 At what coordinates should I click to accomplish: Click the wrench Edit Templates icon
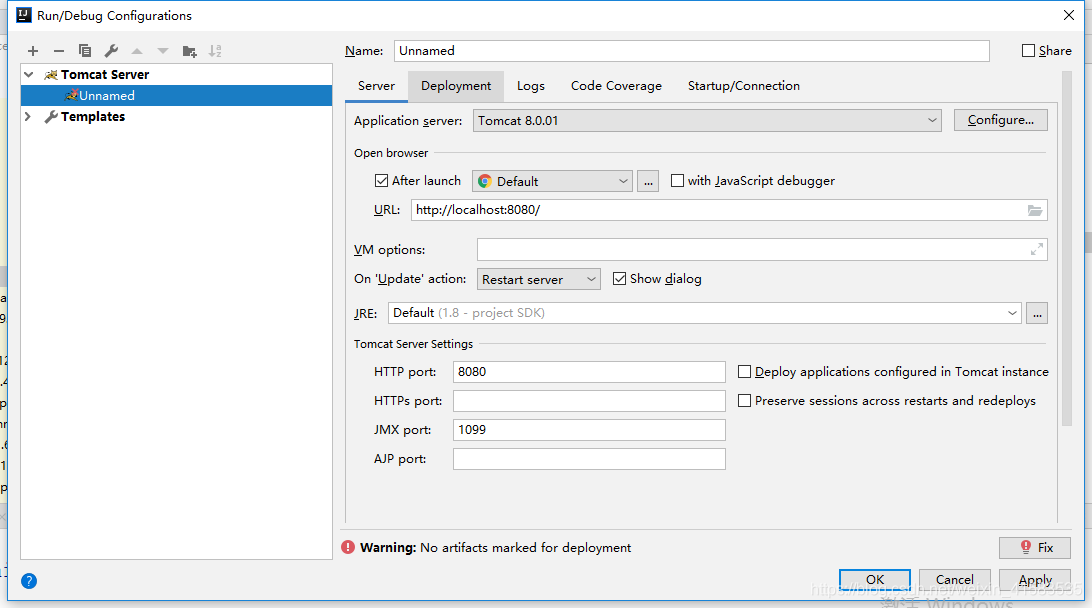pyautogui.click(x=111, y=51)
